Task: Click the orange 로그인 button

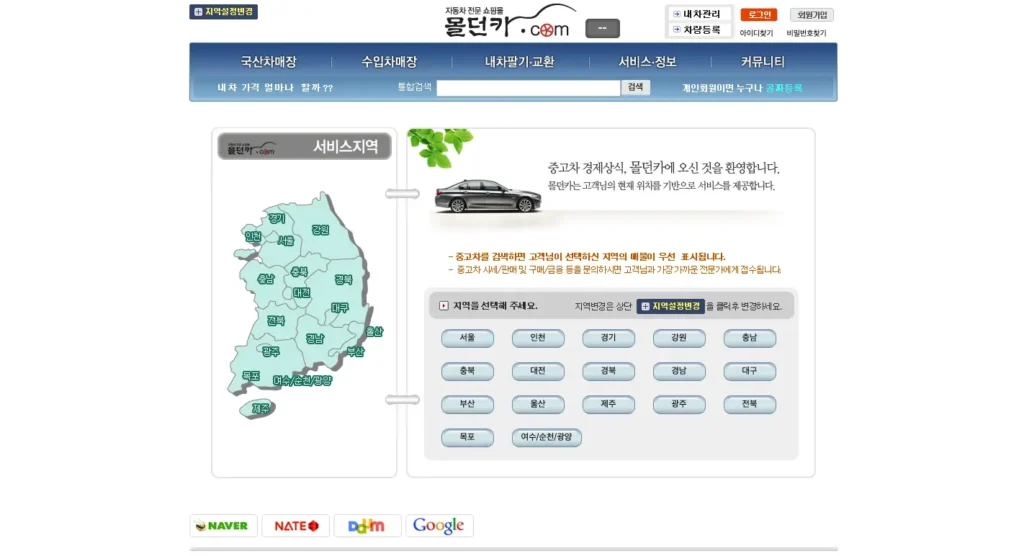Action: tap(759, 14)
